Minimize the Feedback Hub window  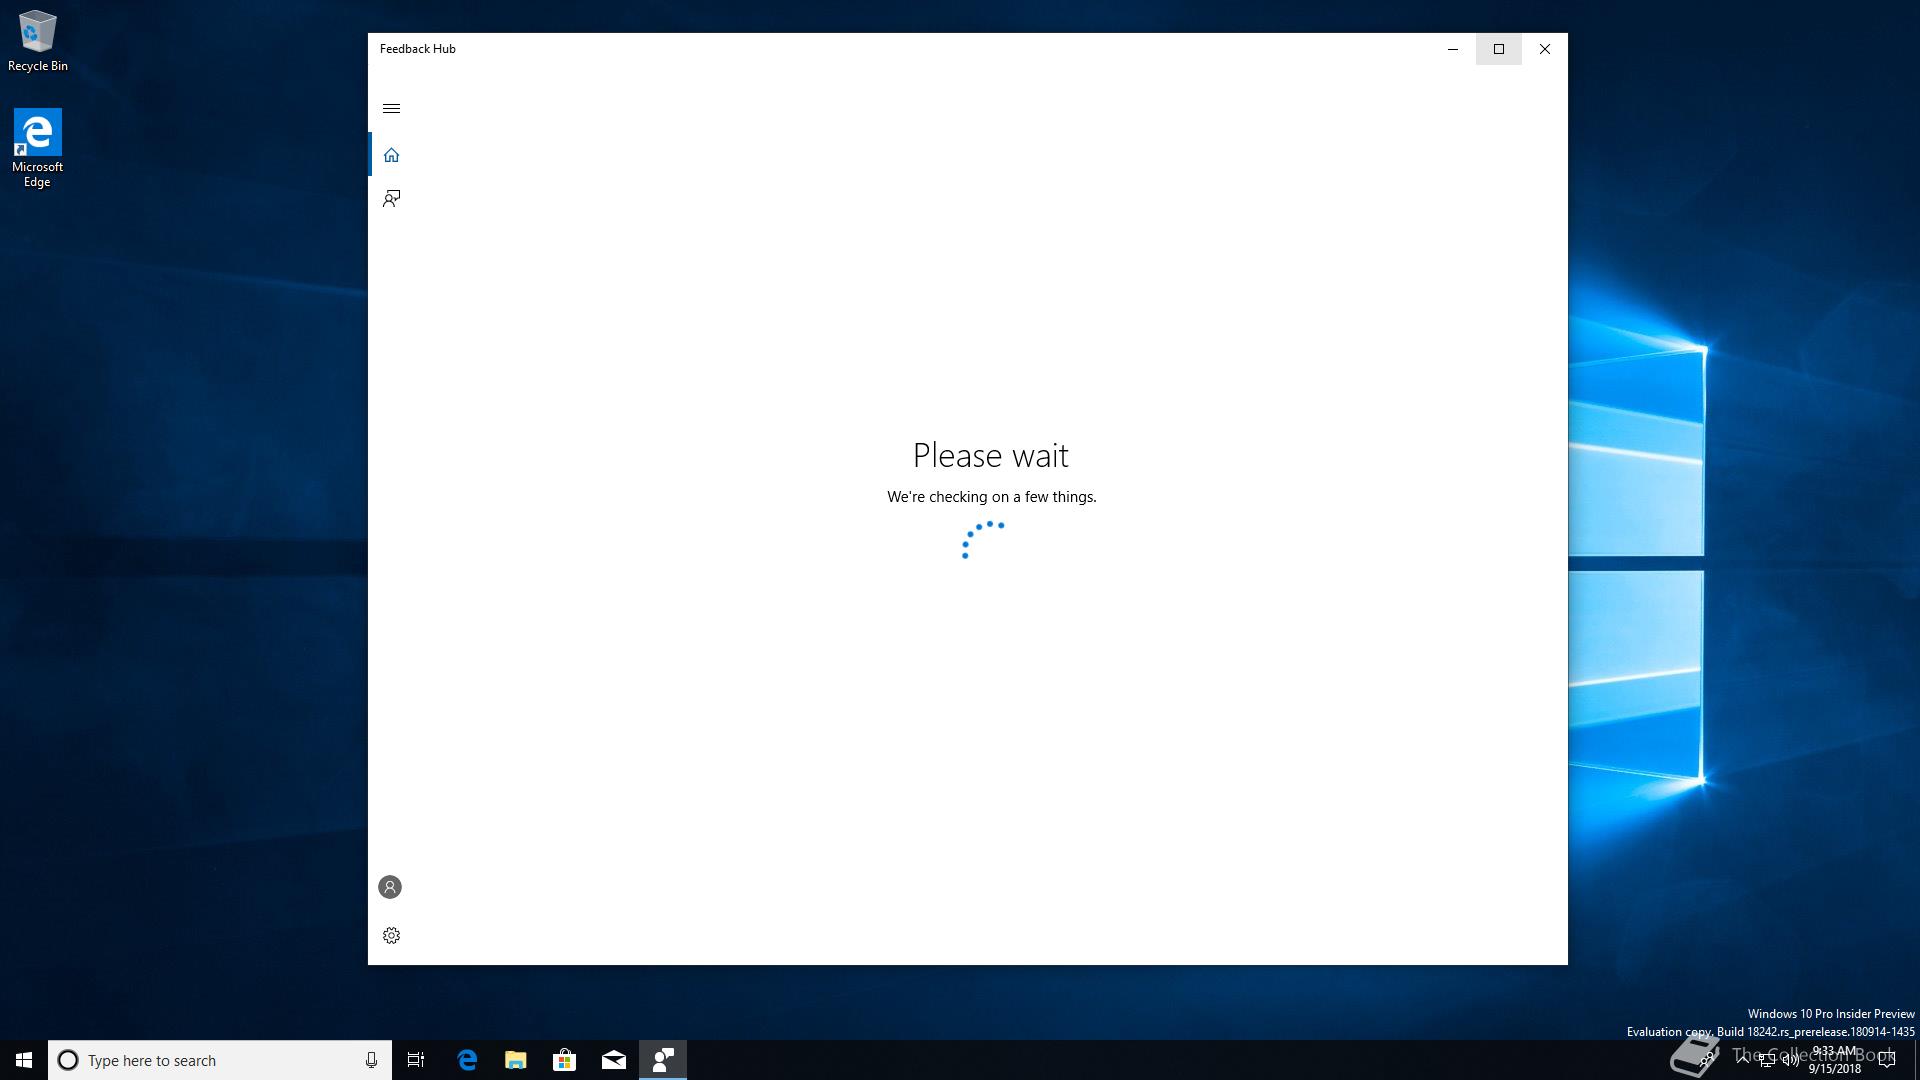pos(1453,49)
